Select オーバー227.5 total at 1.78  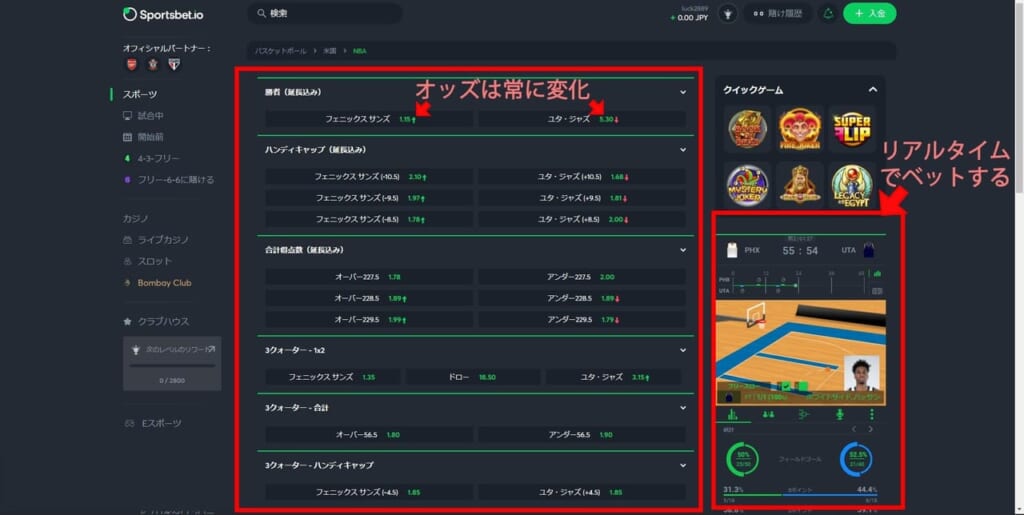pos(369,277)
